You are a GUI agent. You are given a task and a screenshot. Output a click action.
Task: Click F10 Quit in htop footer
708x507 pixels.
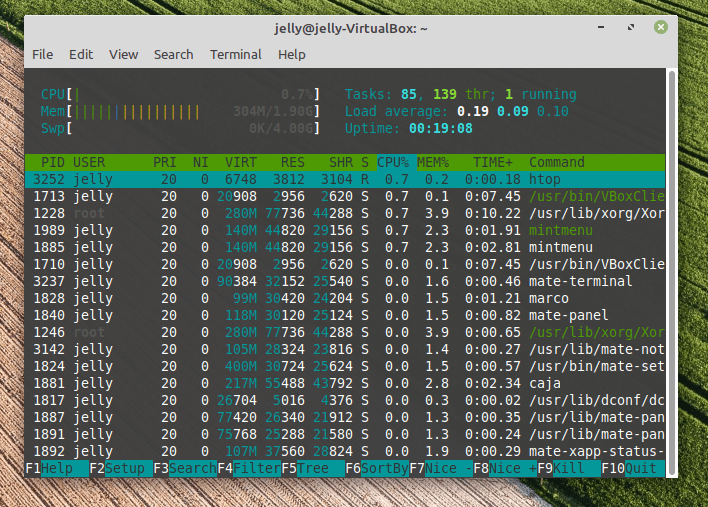(633, 468)
